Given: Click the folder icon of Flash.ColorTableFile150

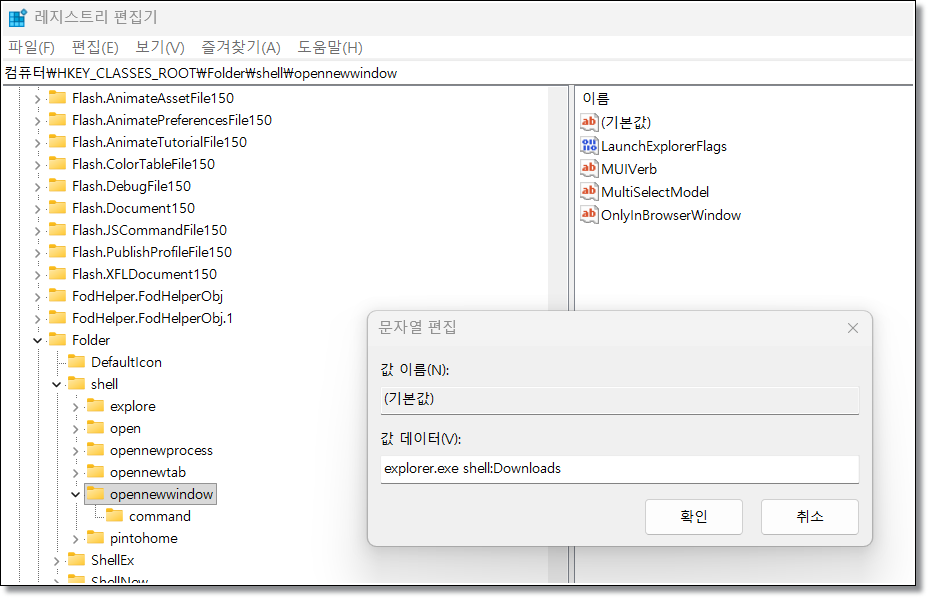Looking at the screenshot, I should point(57,164).
